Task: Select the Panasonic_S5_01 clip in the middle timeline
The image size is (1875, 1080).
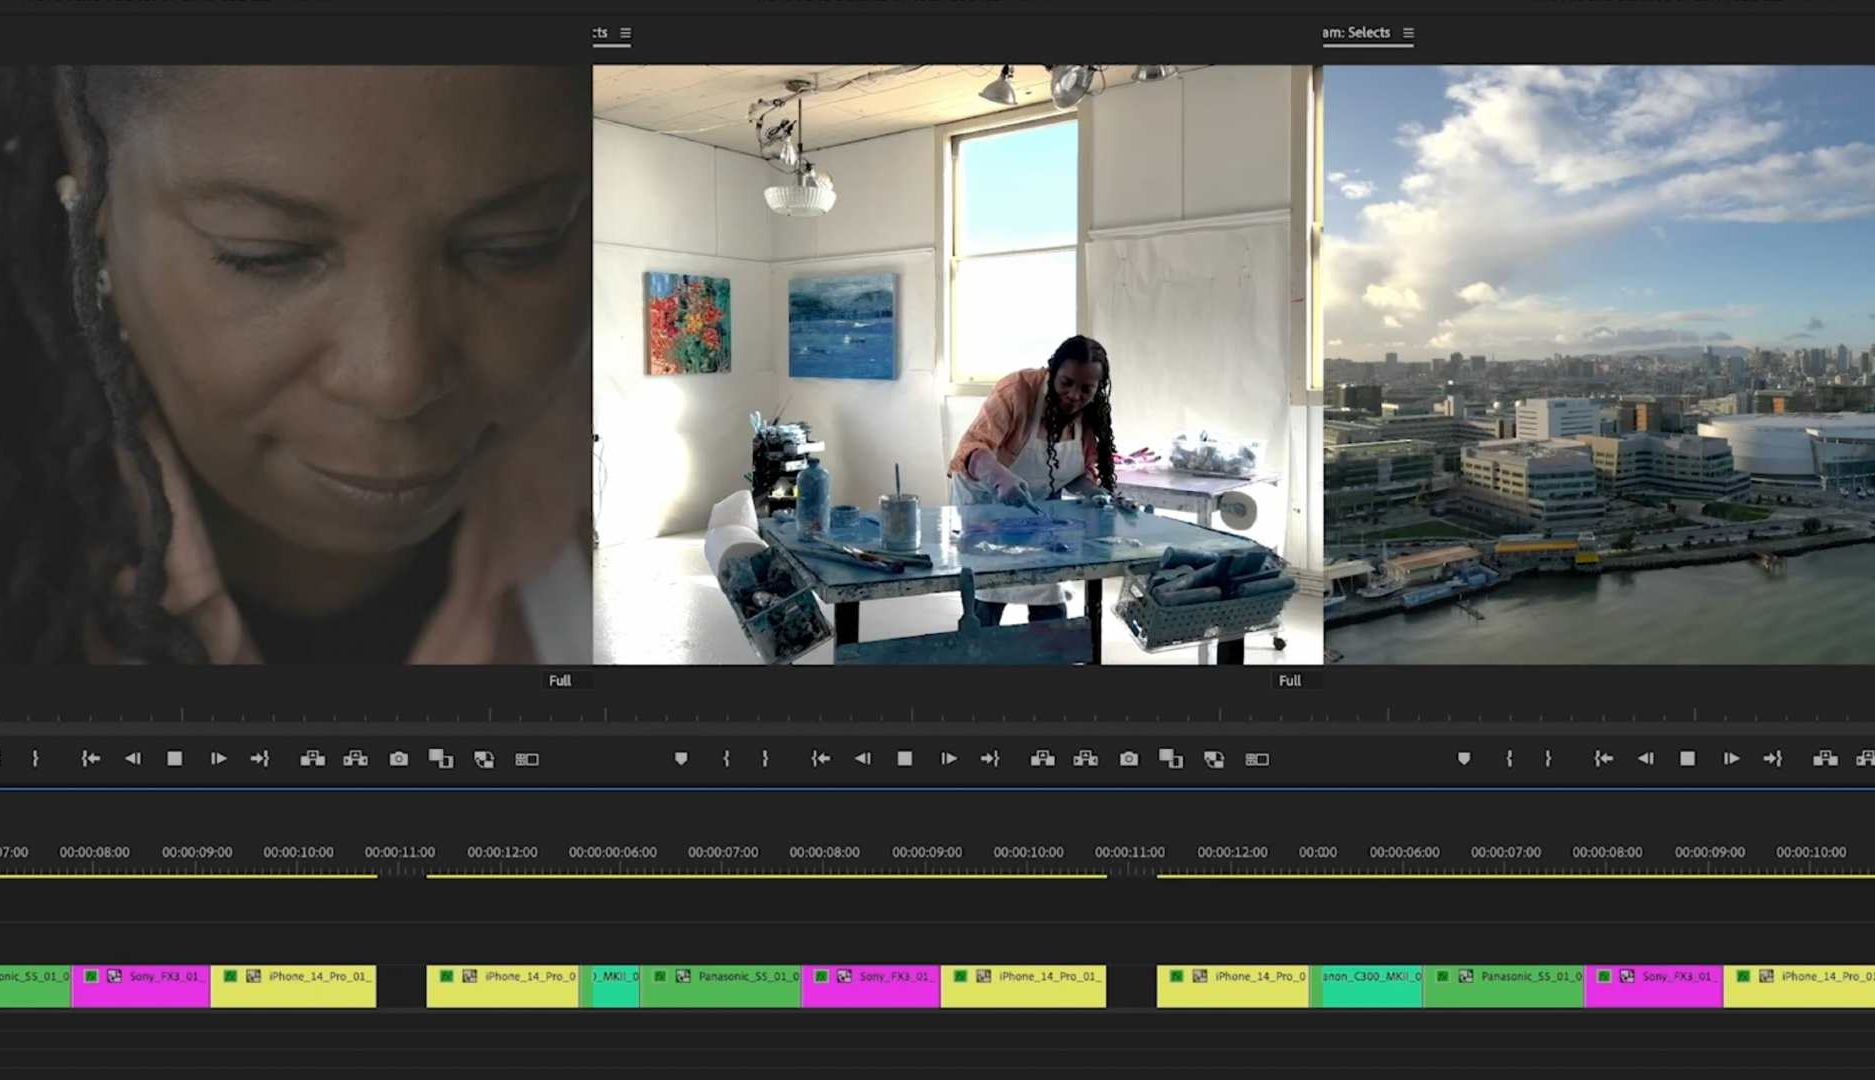Action: pos(720,986)
